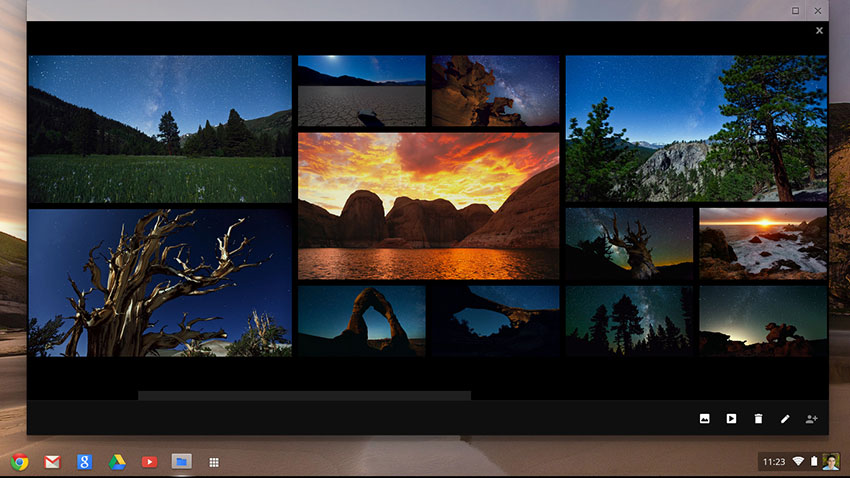This screenshot has width=850, height=478.
Task: Select the large fiery sunset lake photo
Action: tap(428, 205)
